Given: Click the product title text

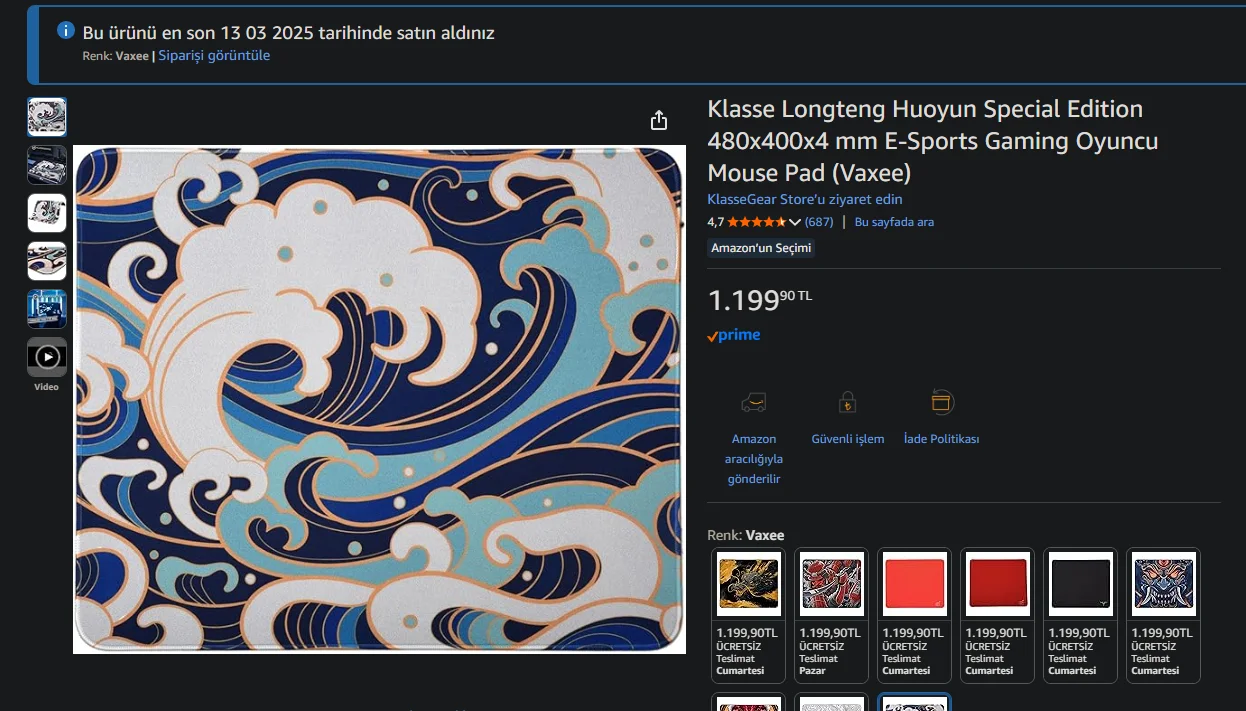Looking at the screenshot, I should pos(932,140).
